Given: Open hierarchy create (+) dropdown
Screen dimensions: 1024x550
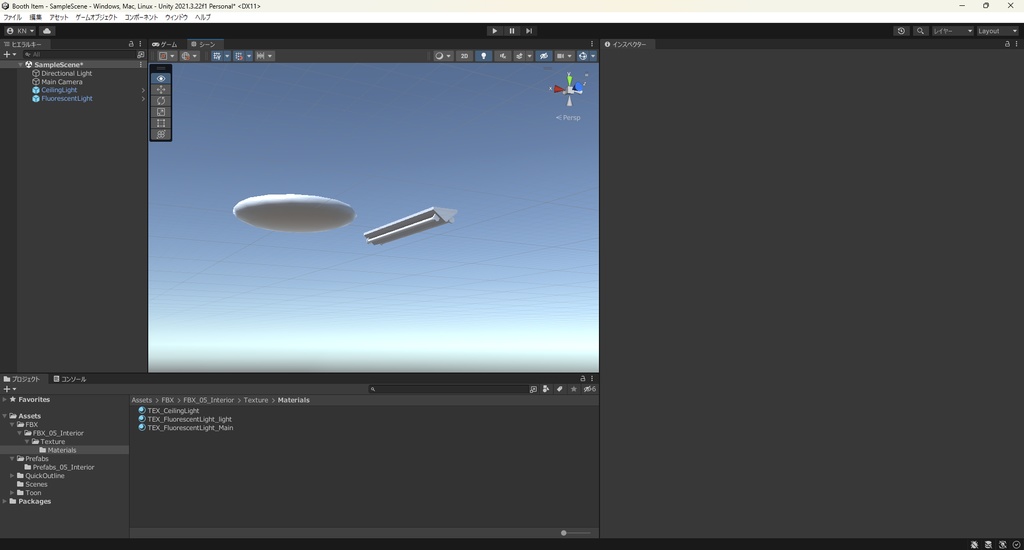Looking at the screenshot, I should [9, 55].
